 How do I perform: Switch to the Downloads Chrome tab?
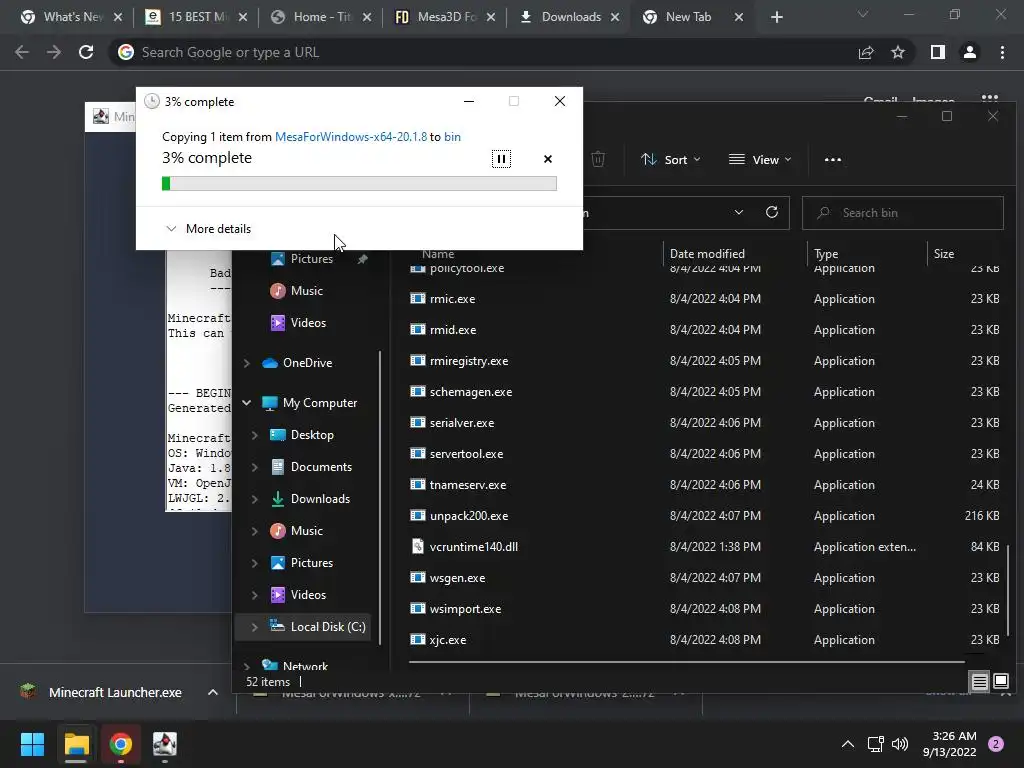tap(570, 17)
